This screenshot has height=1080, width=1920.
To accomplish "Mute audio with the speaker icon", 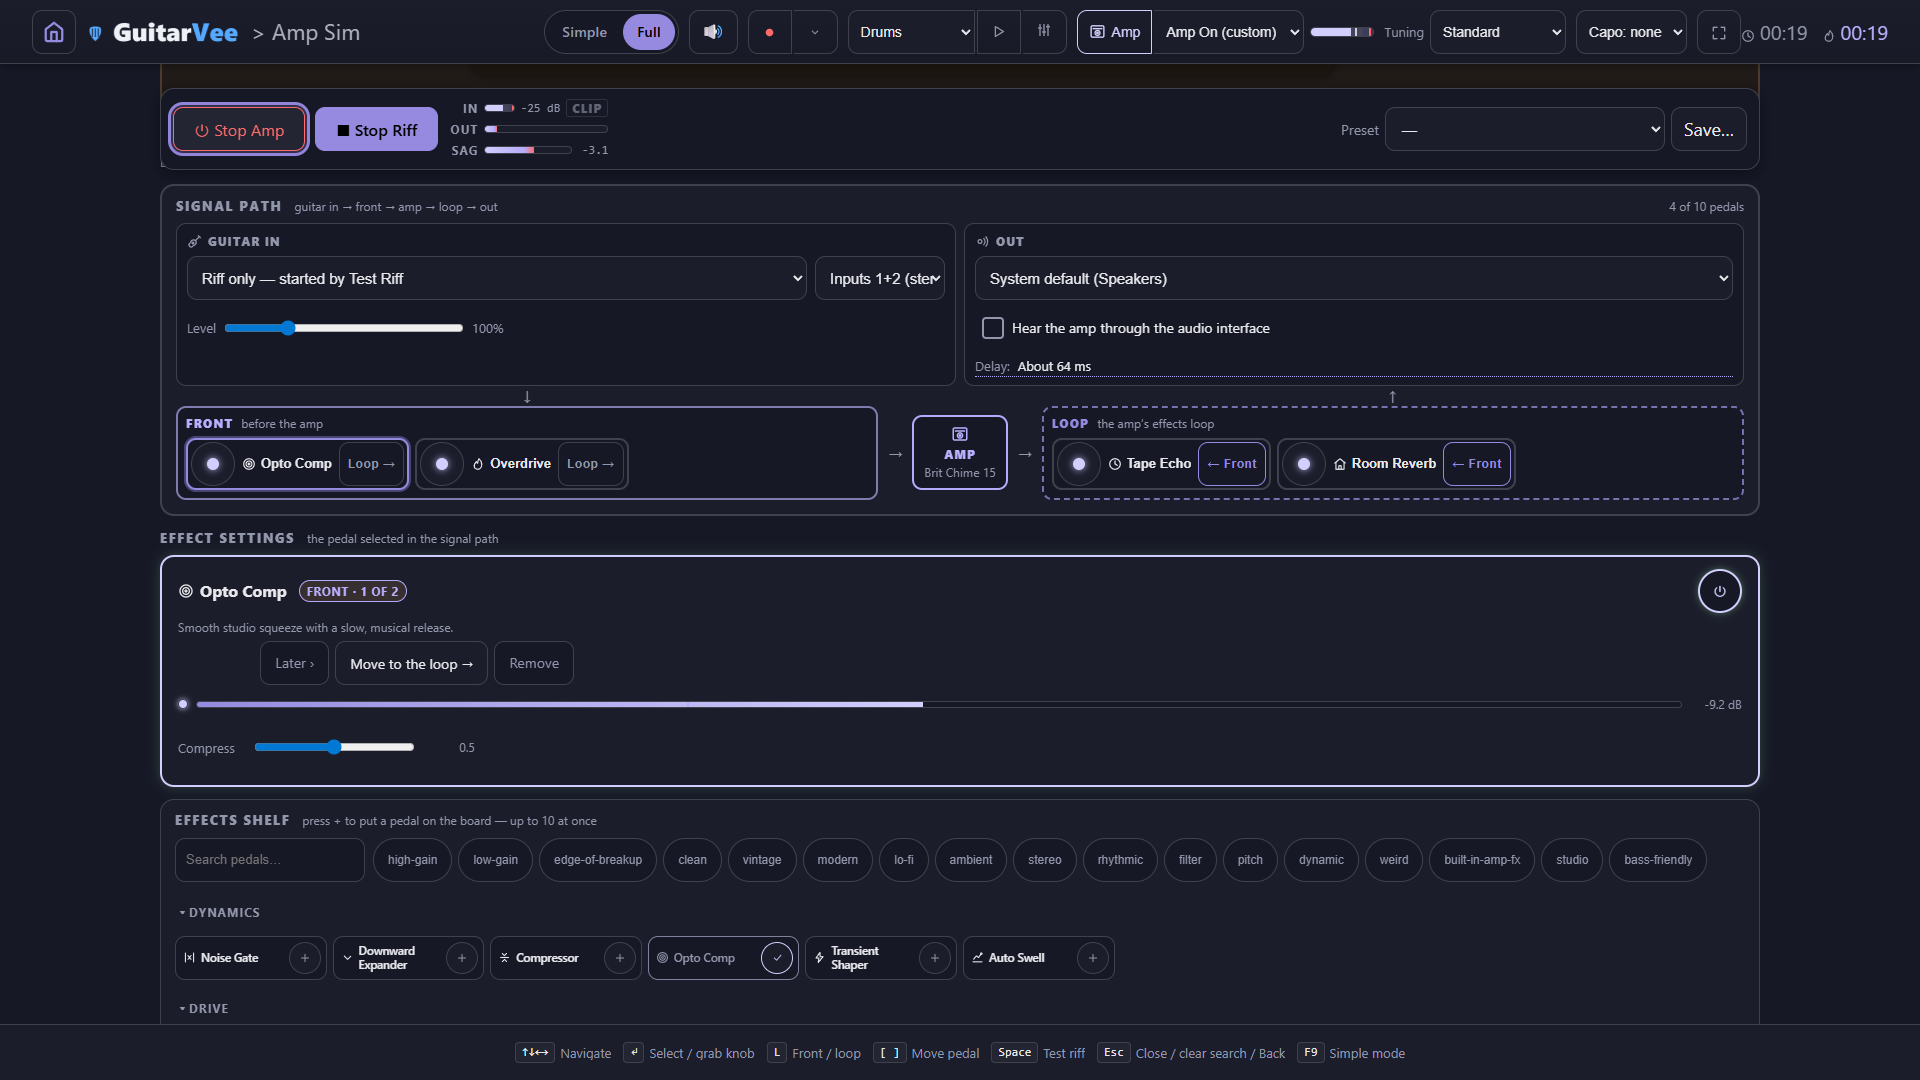I will 713,32.
